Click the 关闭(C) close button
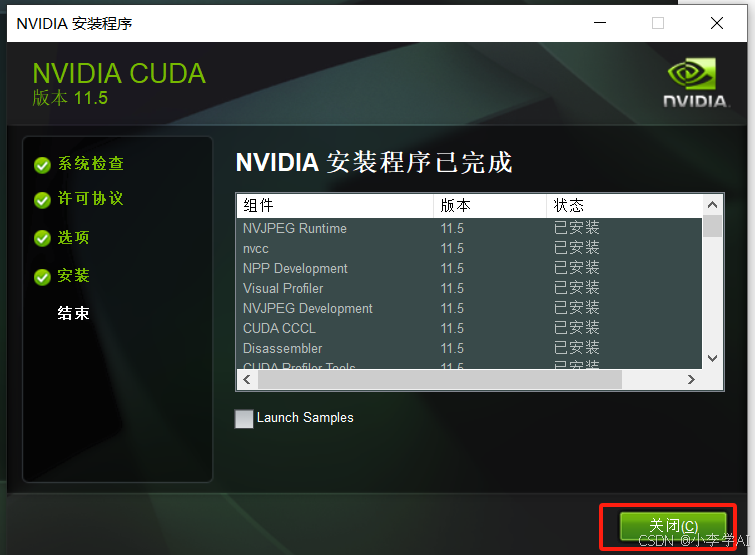 coord(673,526)
